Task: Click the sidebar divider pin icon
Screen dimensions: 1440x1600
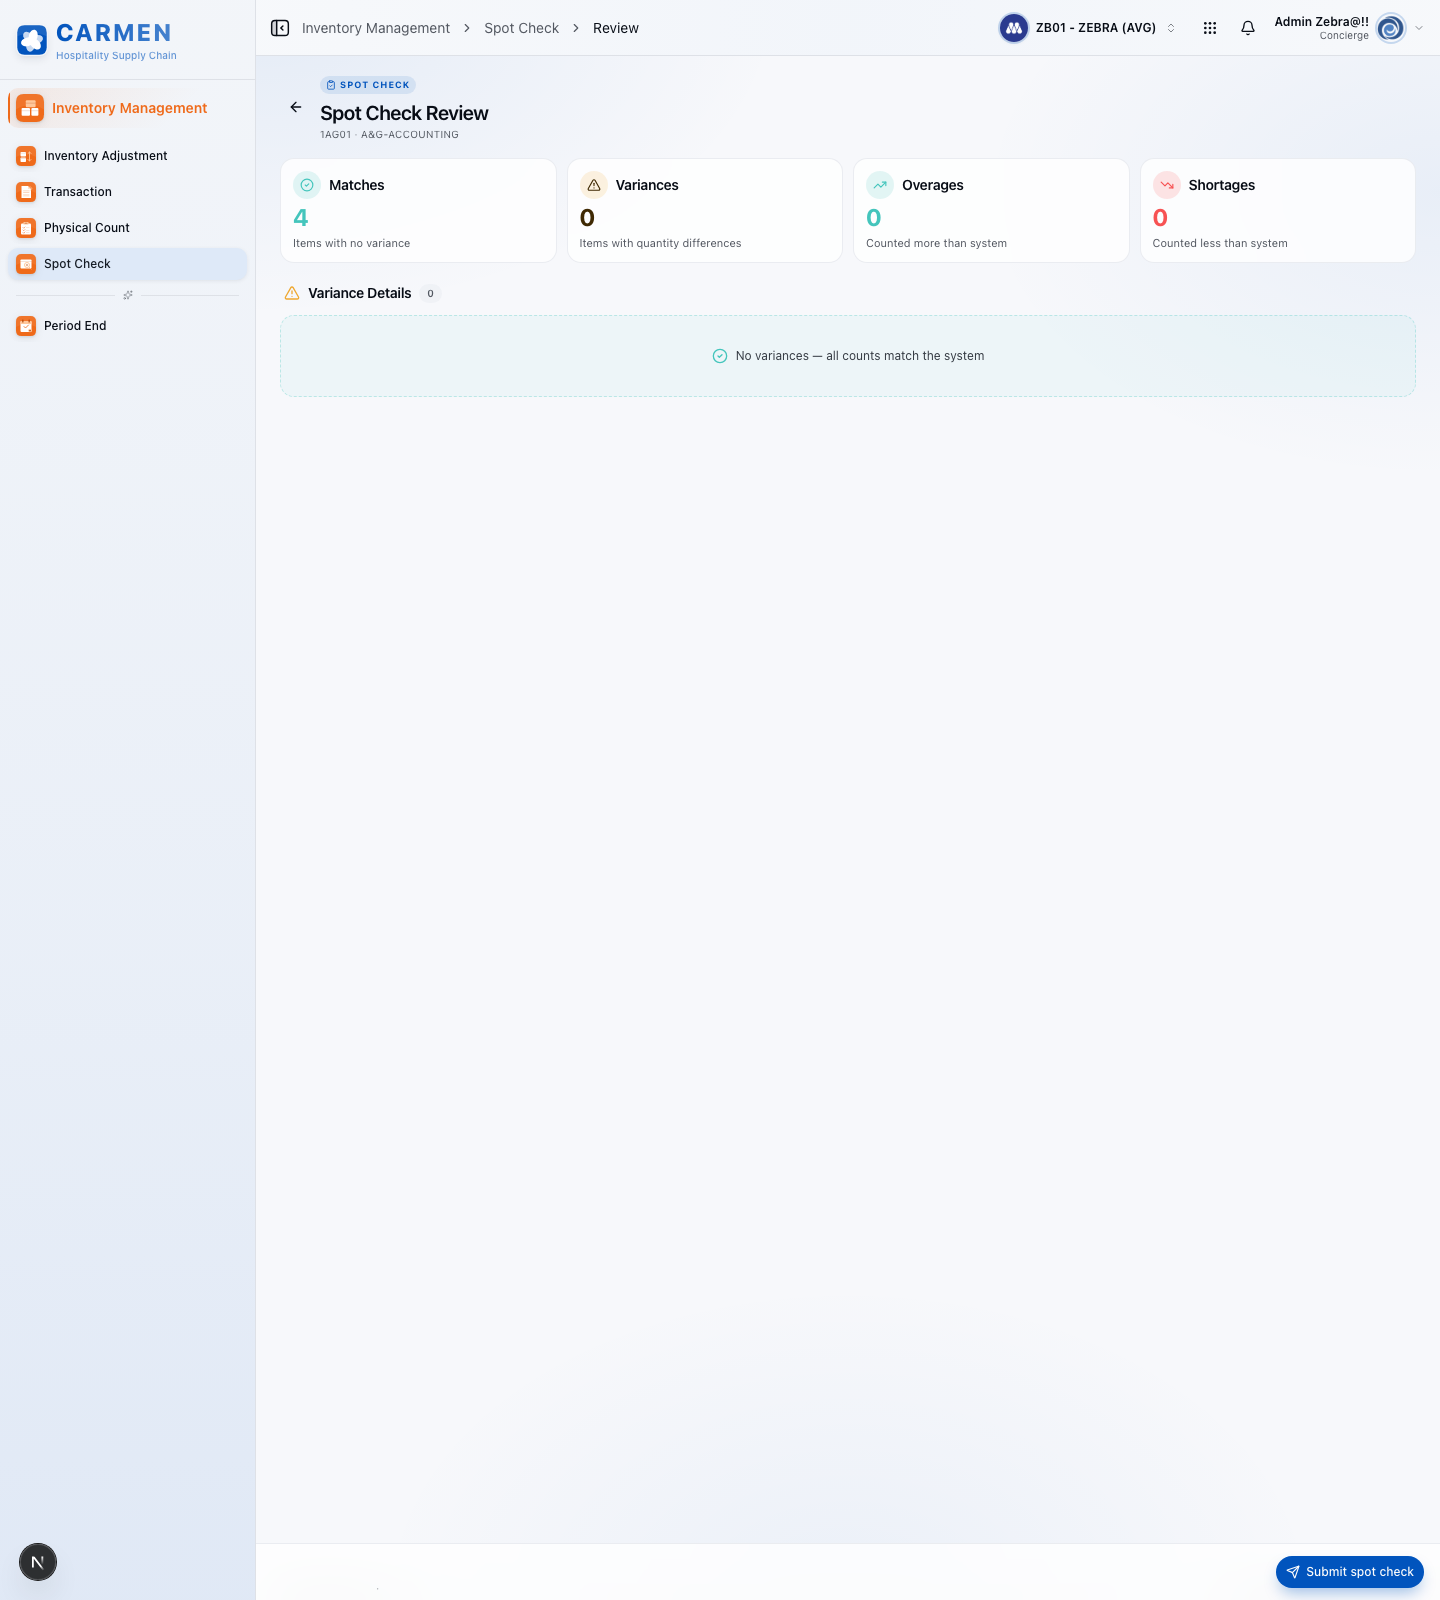Action: pyautogui.click(x=128, y=295)
